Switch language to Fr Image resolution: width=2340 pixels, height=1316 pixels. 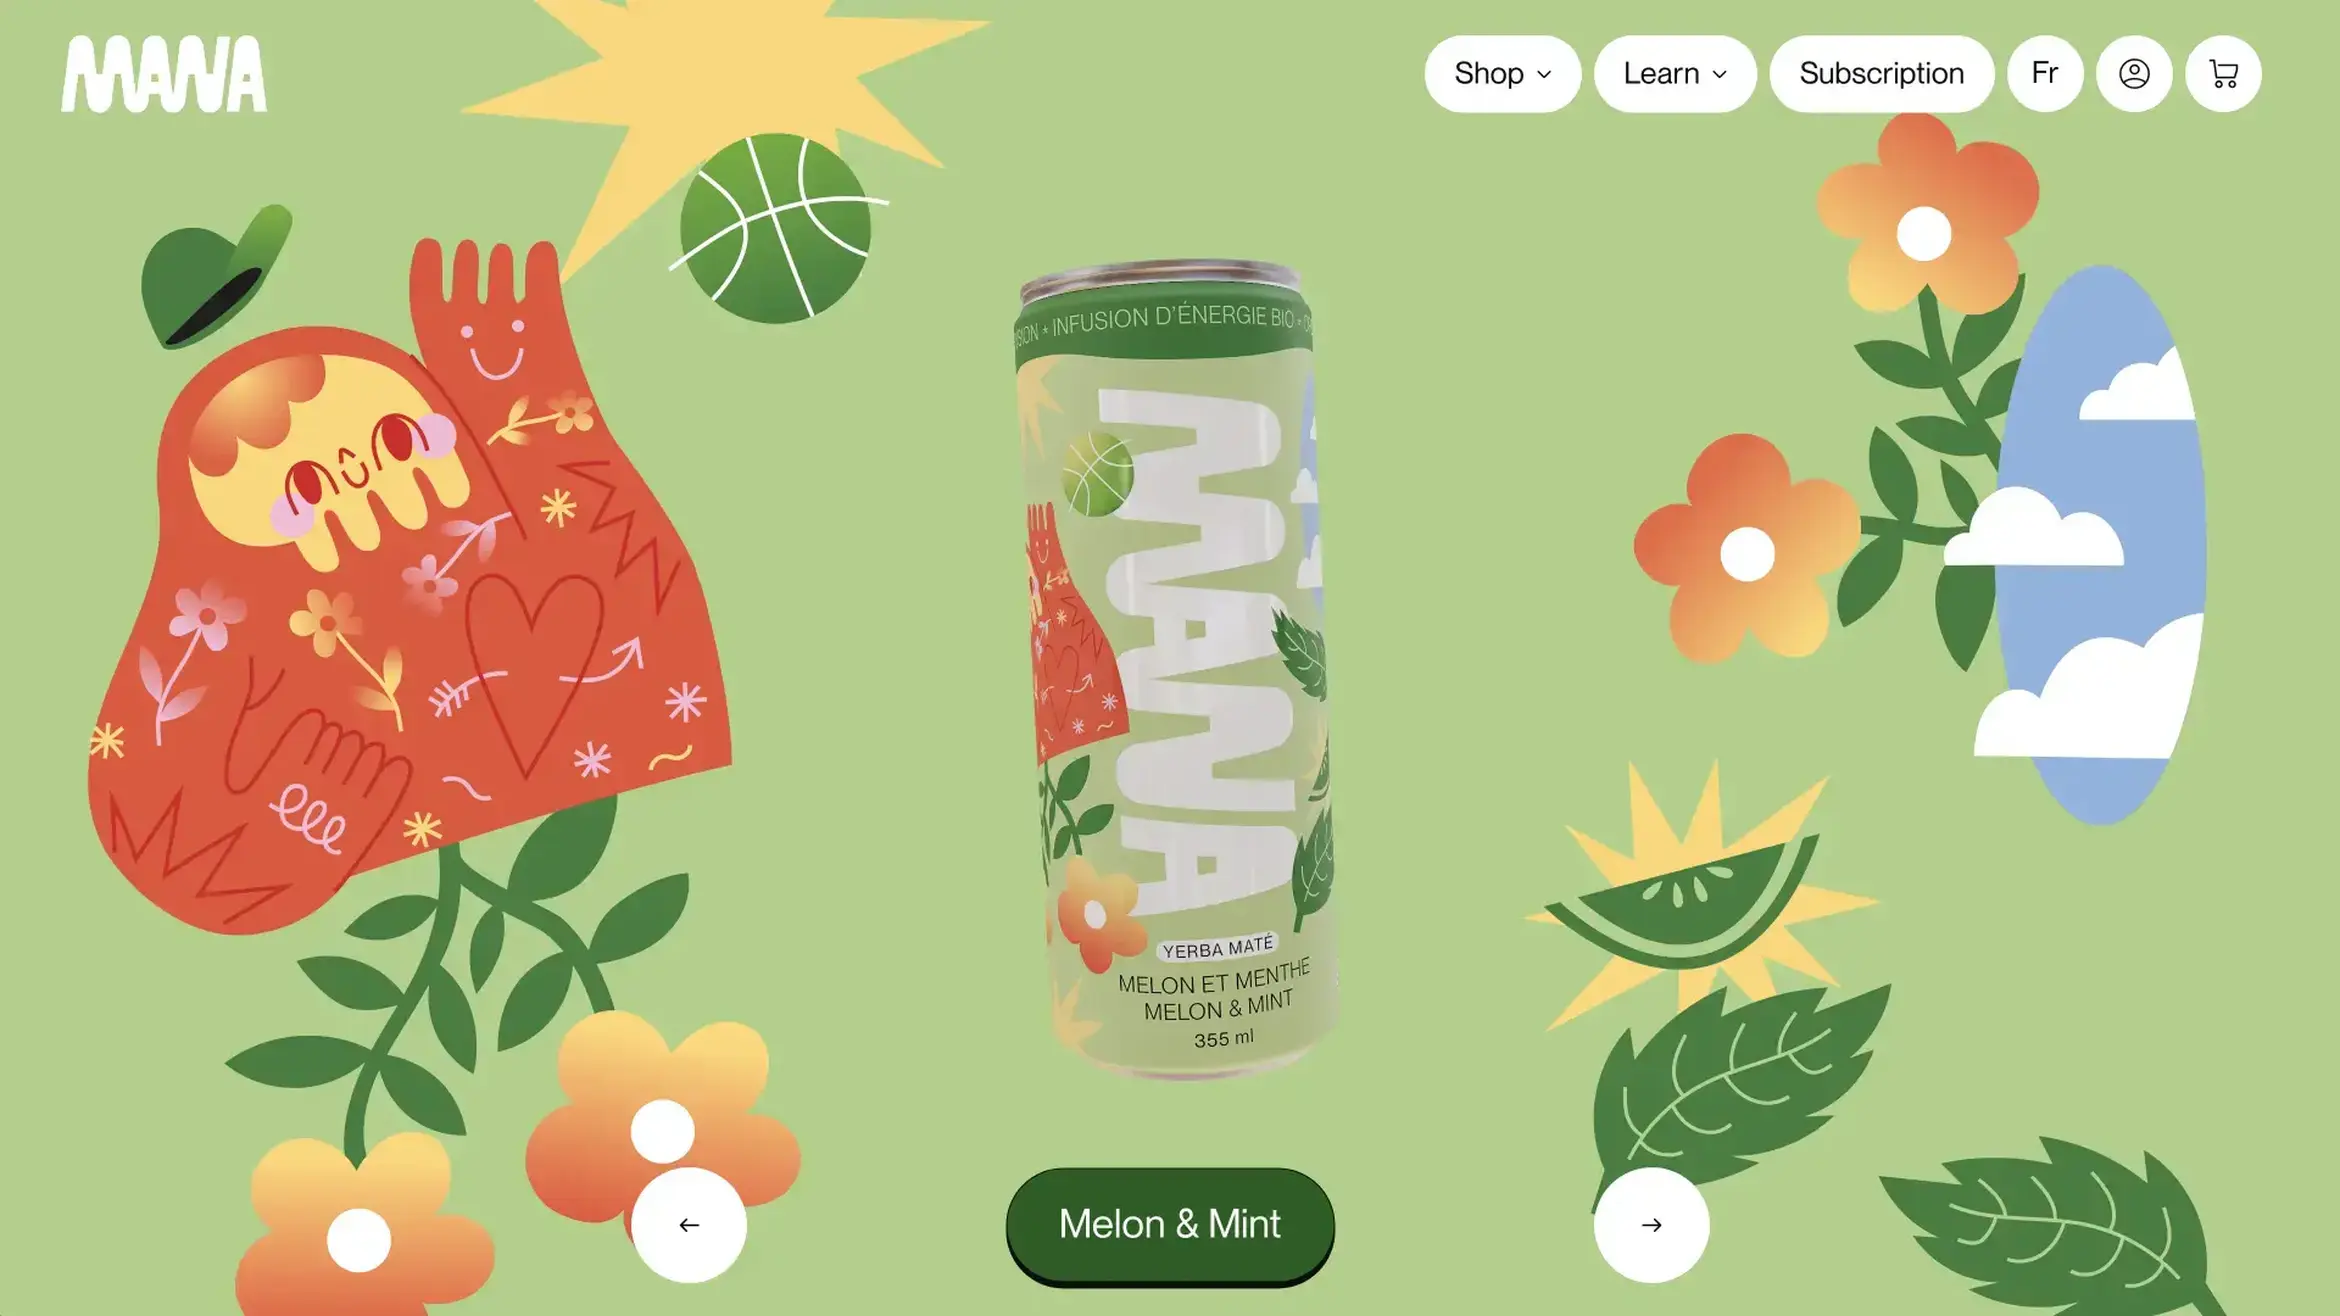tap(2045, 74)
